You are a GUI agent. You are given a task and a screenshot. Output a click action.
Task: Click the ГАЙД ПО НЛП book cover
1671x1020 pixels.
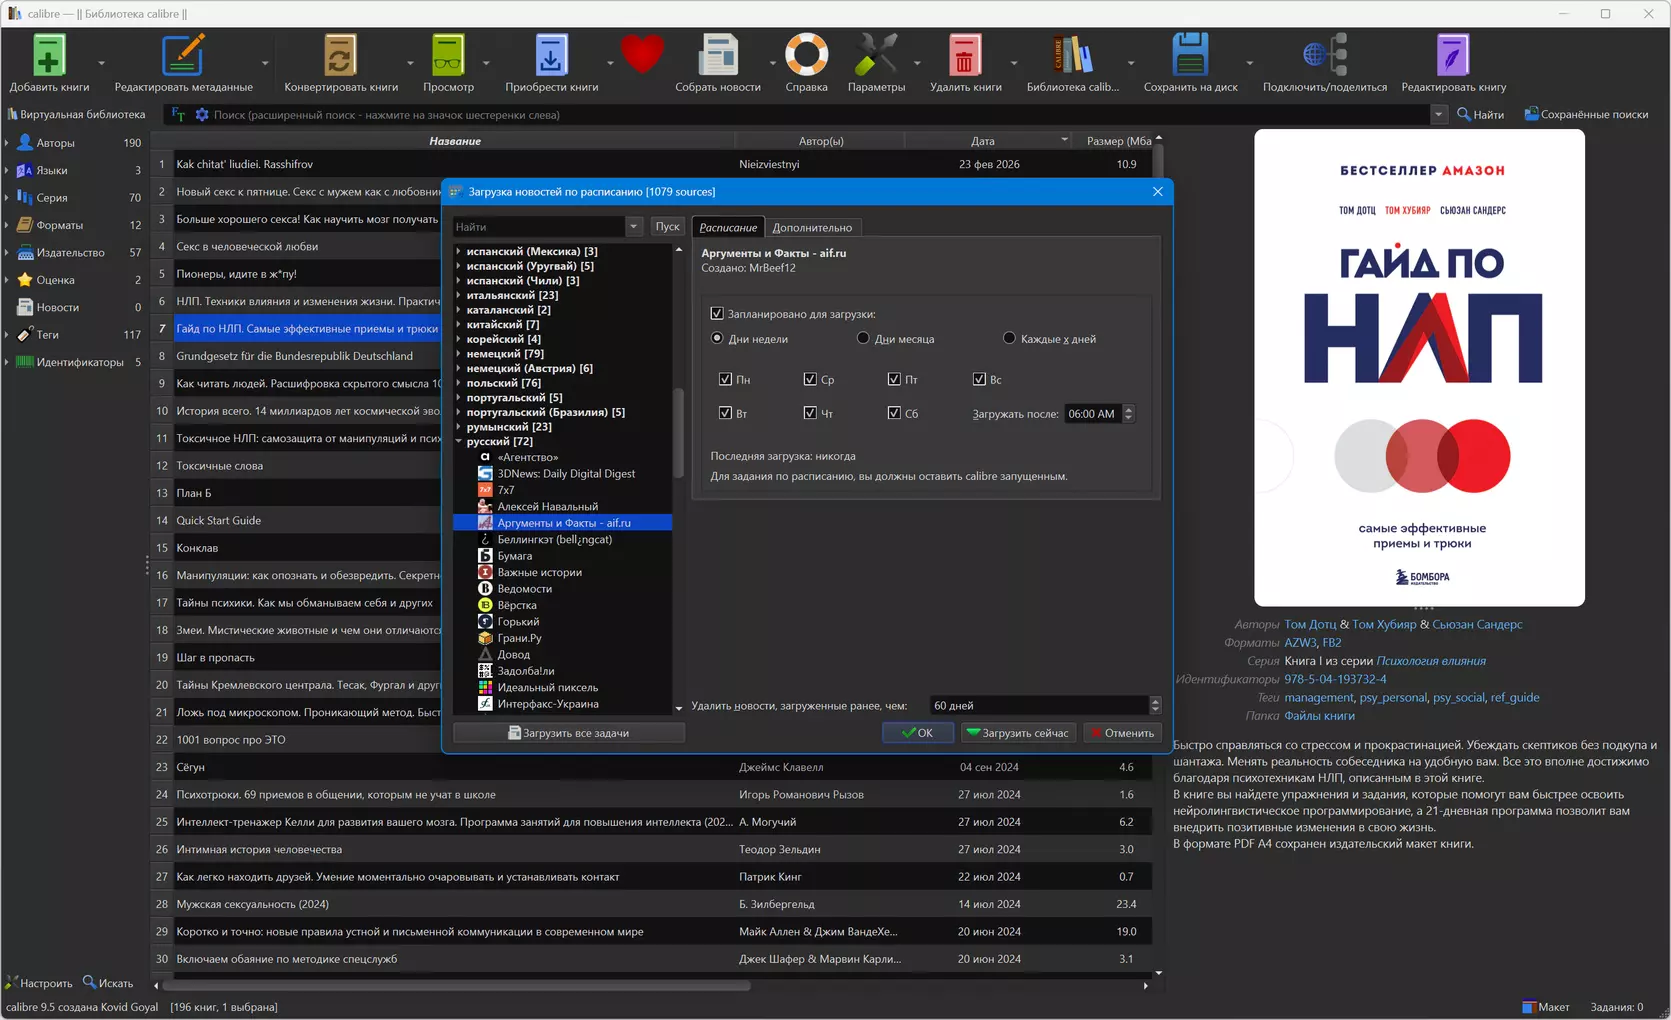click(x=1419, y=367)
